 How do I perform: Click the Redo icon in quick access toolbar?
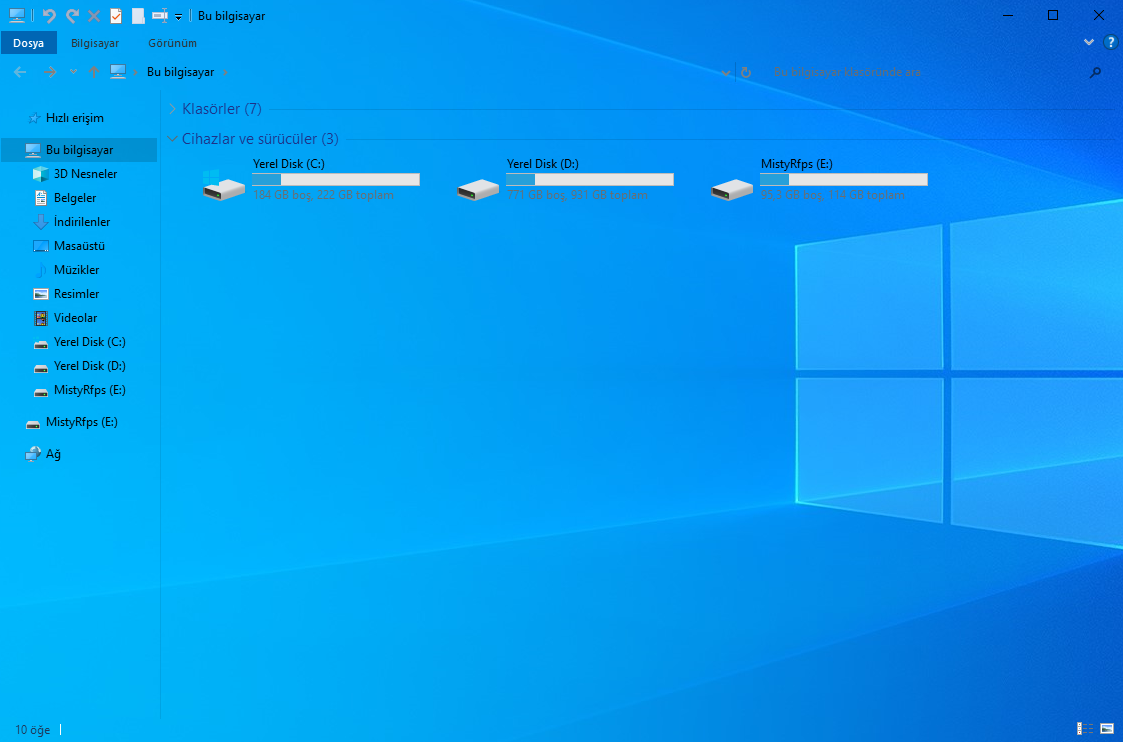click(72, 15)
